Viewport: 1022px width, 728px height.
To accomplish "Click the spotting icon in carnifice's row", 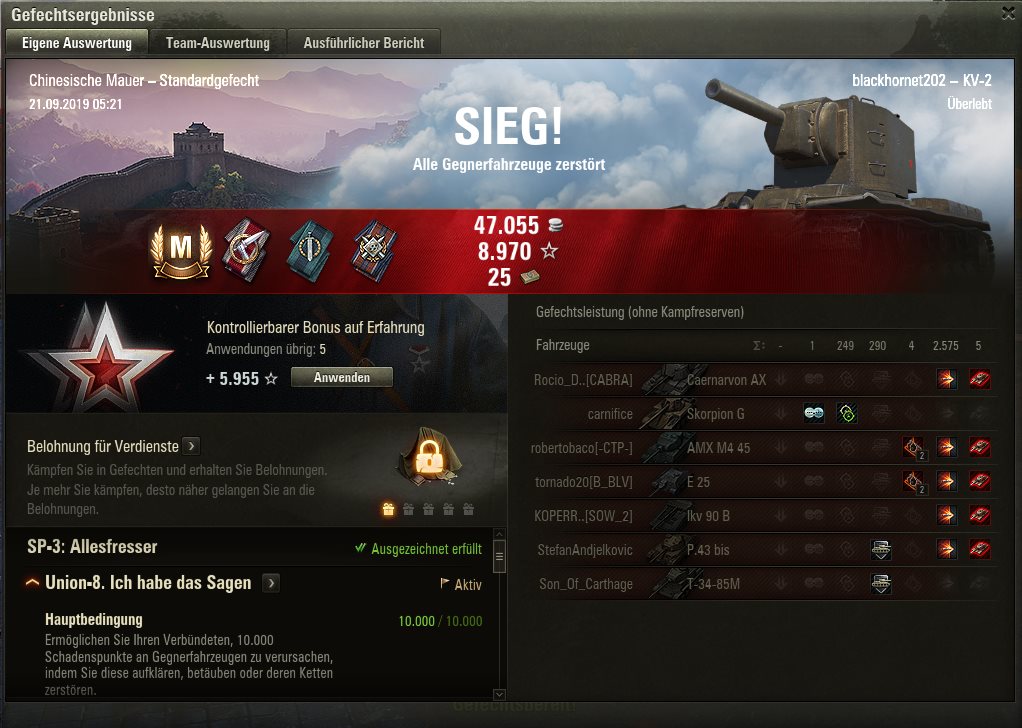I will pos(813,413).
